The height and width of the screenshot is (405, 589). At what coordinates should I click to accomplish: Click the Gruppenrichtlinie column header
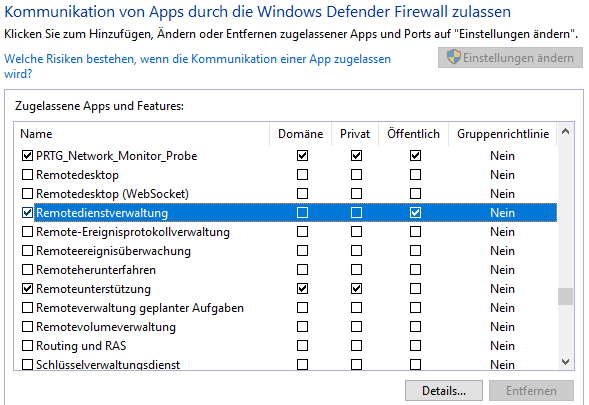pyautogui.click(x=503, y=134)
